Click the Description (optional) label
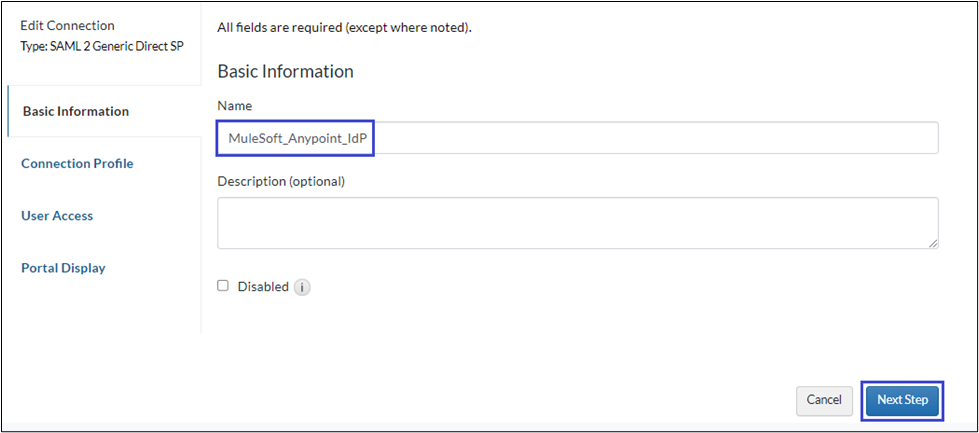Image resolution: width=979 pixels, height=433 pixels. 281,181
